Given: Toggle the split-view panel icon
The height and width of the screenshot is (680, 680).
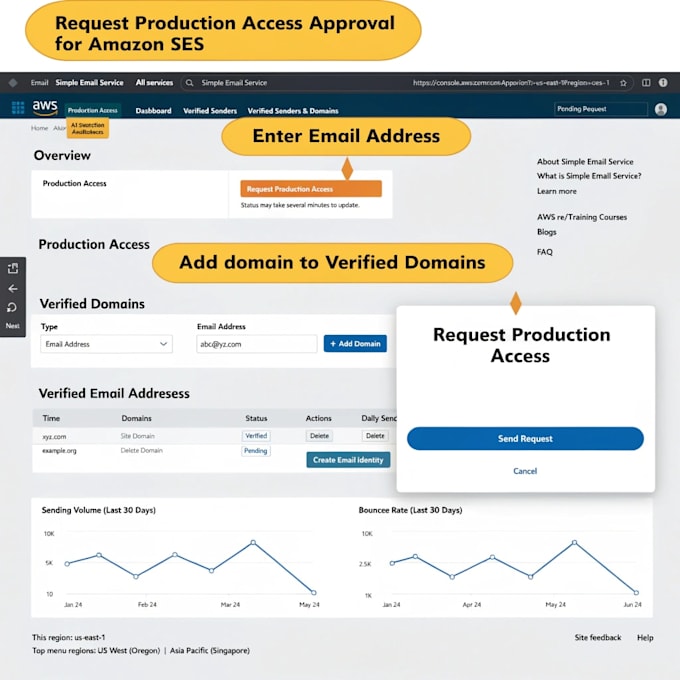Looking at the screenshot, I should [x=646, y=82].
